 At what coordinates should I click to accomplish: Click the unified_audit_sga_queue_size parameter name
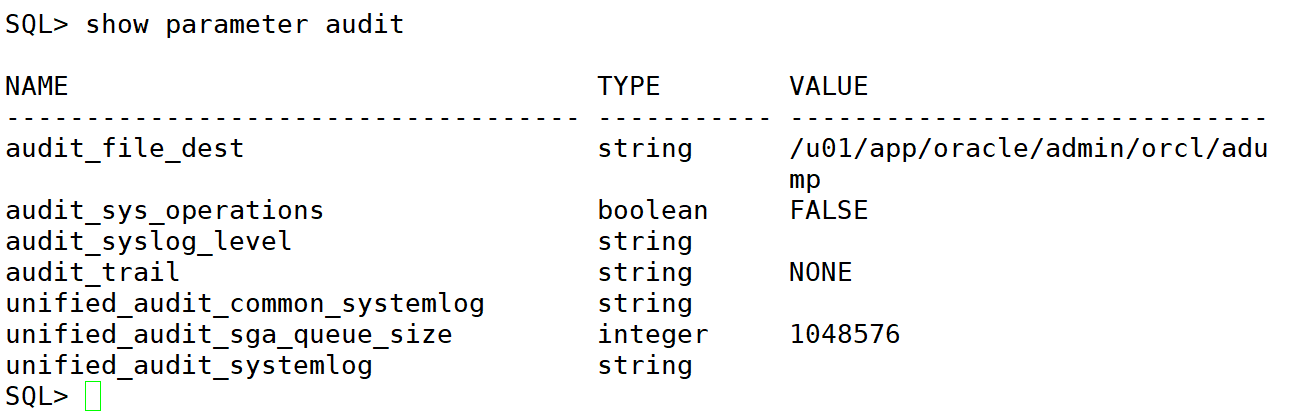(228, 335)
